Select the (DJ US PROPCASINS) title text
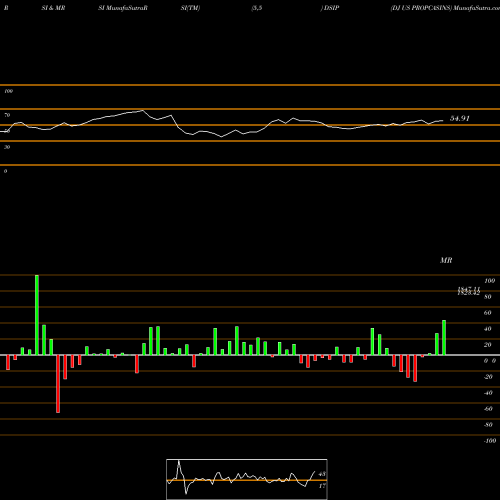The width and height of the screenshot is (500, 500). (421, 8)
